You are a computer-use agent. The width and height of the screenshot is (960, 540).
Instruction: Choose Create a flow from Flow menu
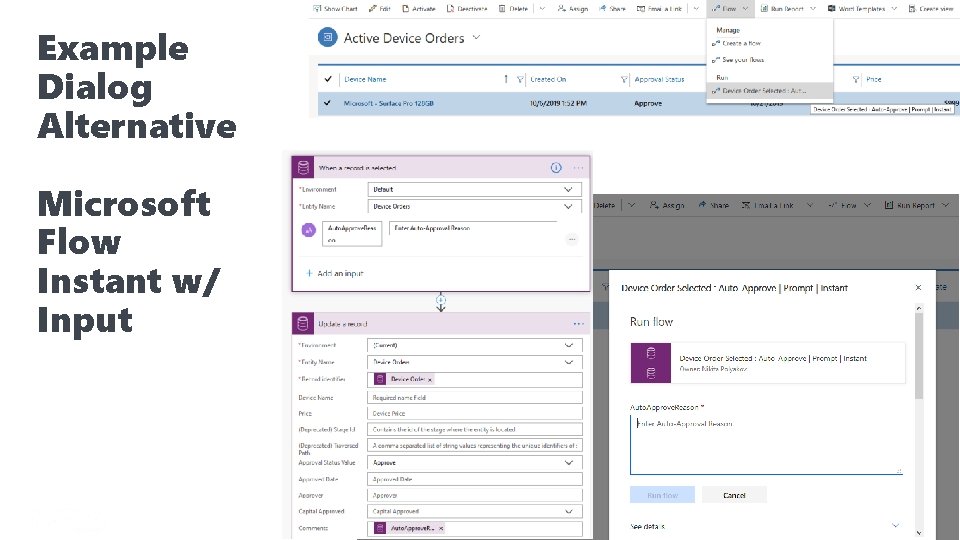pos(737,43)
